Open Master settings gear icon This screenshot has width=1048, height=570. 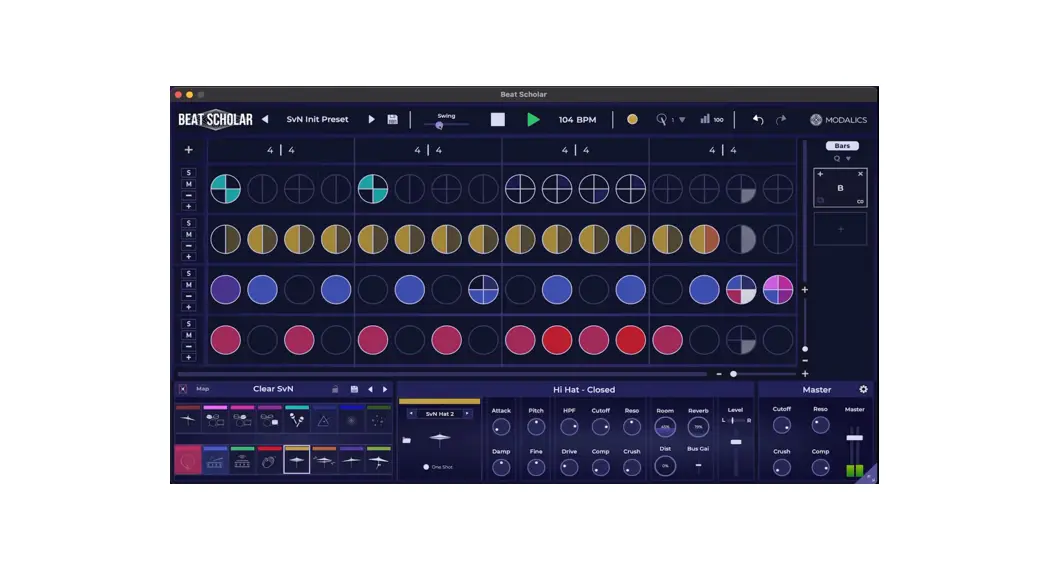tap(863, 389)
